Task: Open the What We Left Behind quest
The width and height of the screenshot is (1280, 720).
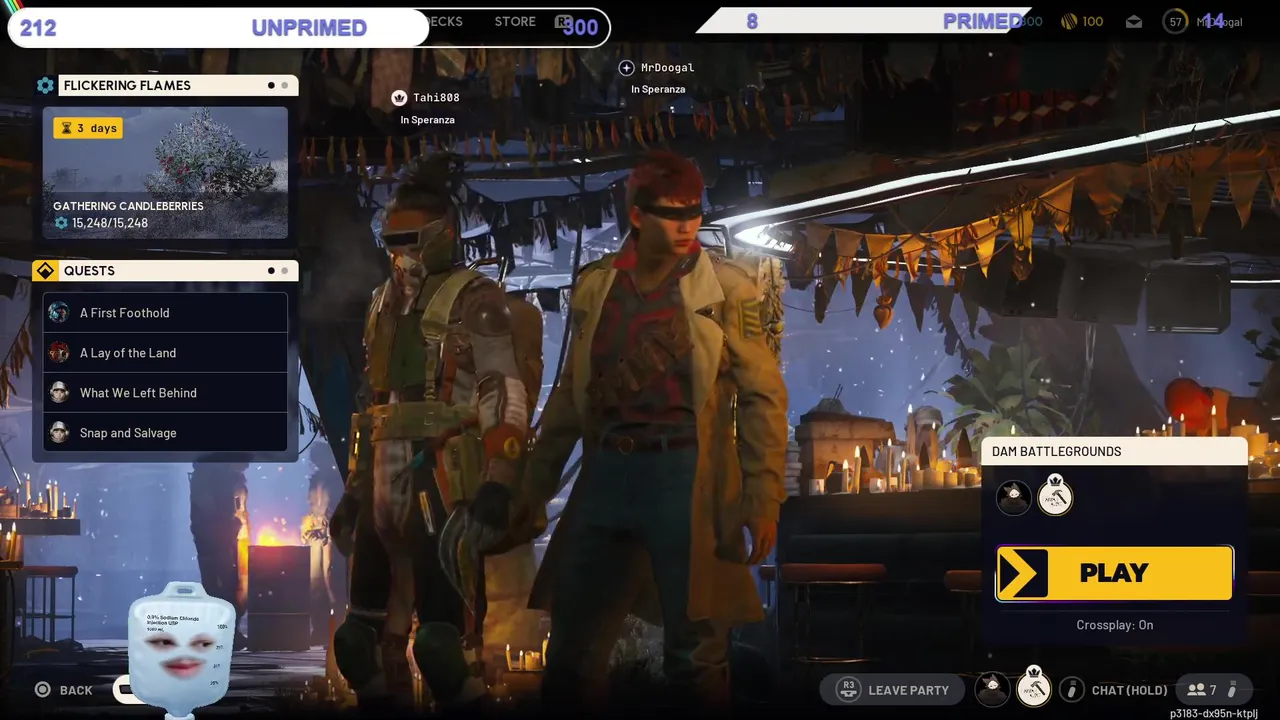Action: point(165,393)
